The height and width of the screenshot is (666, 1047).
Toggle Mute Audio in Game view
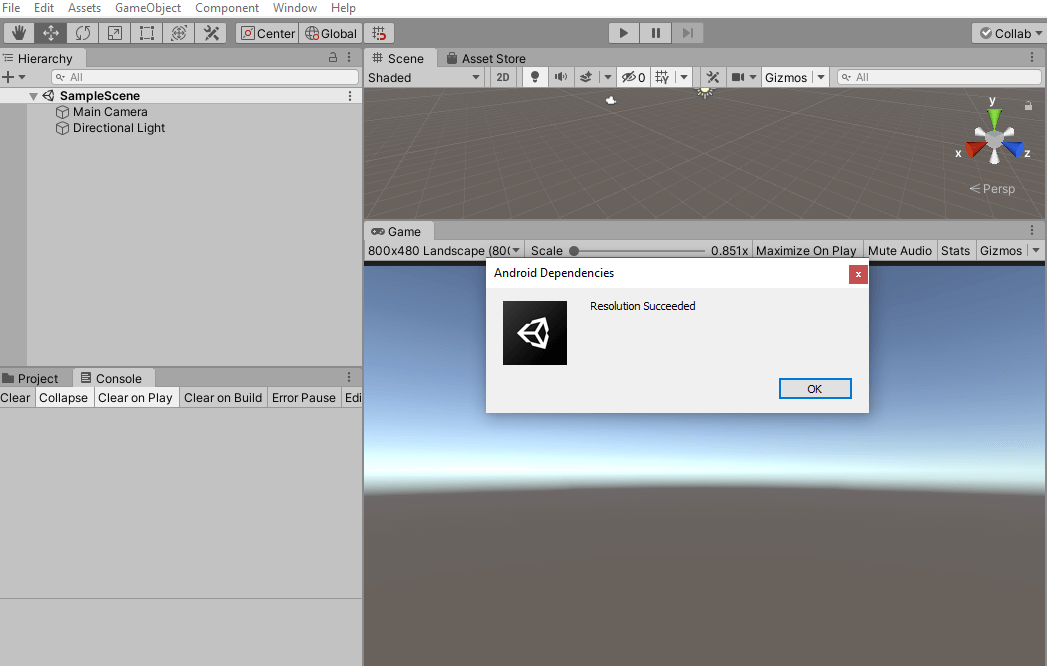tap(899, 251)
